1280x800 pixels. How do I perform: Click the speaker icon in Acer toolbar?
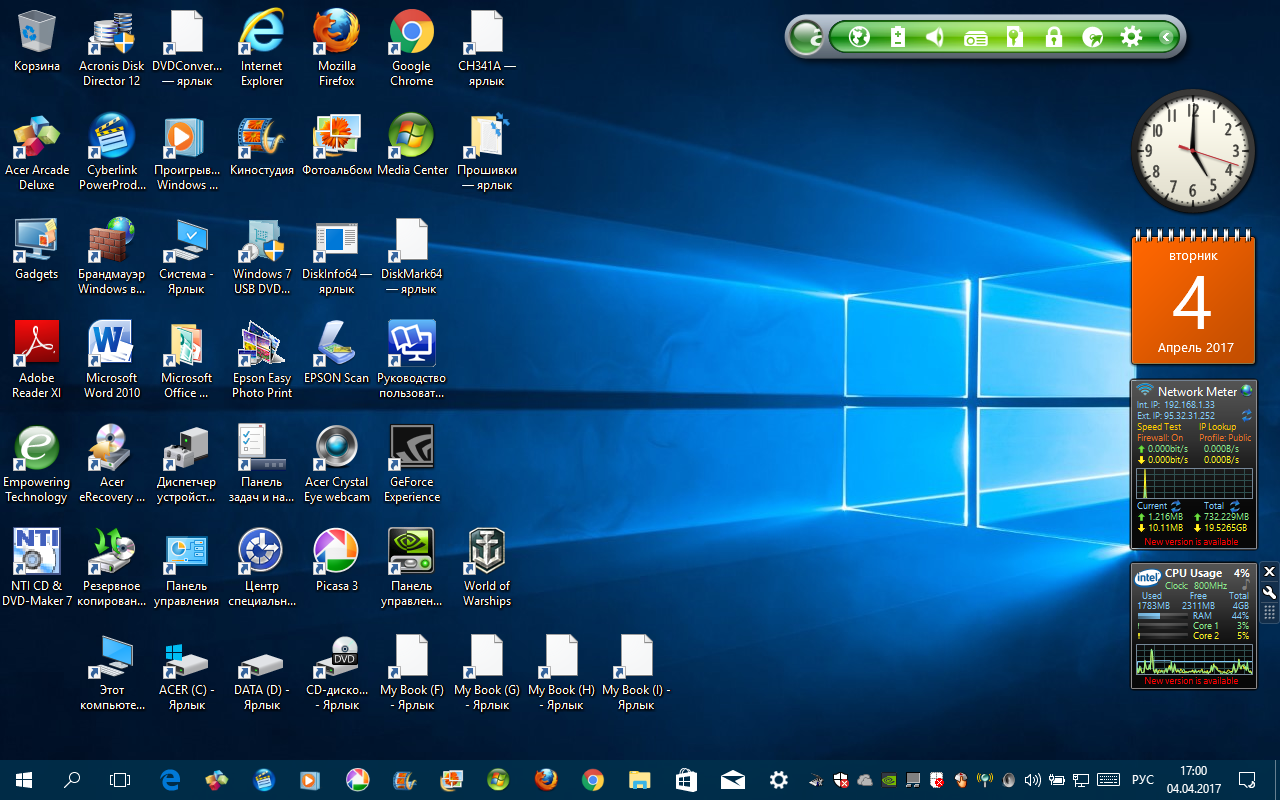click(x=936, y=37)
